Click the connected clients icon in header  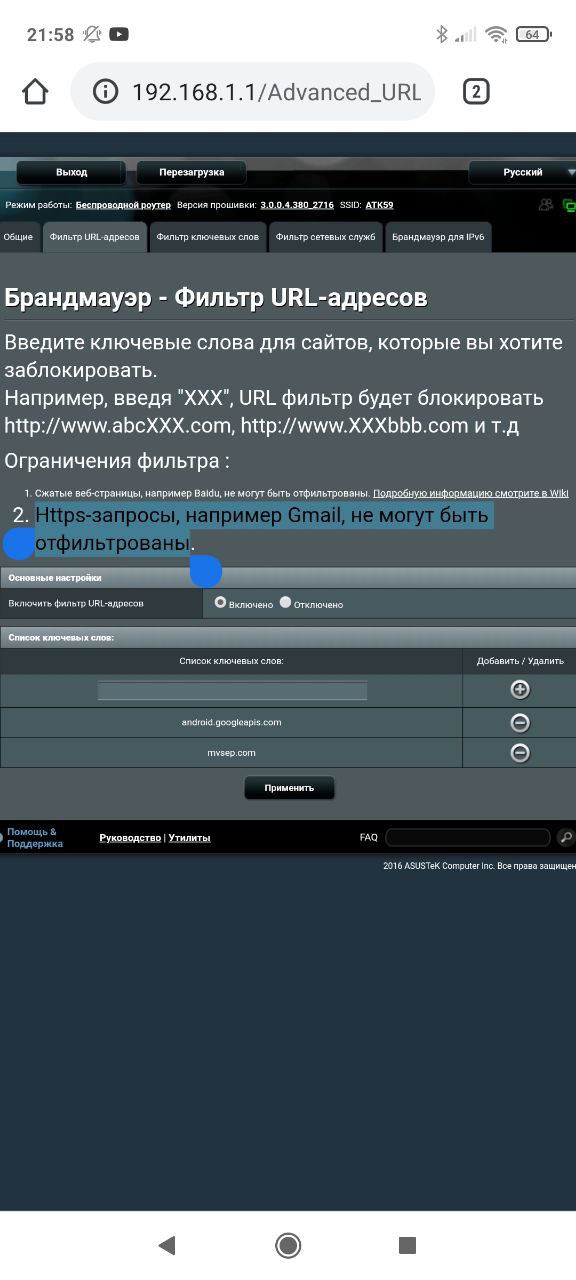point(546,205)
